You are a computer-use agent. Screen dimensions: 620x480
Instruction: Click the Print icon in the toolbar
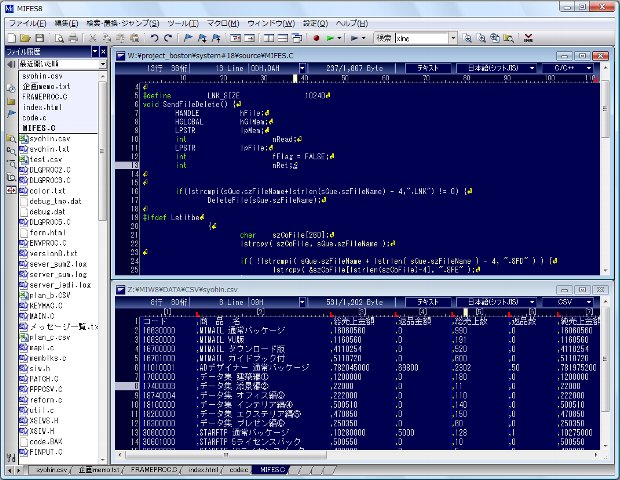(x=72, y=37)
